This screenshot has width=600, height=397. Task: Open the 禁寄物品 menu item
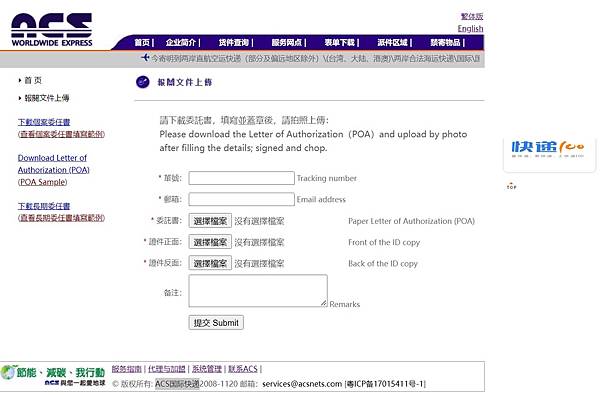(x=445, y=42)
